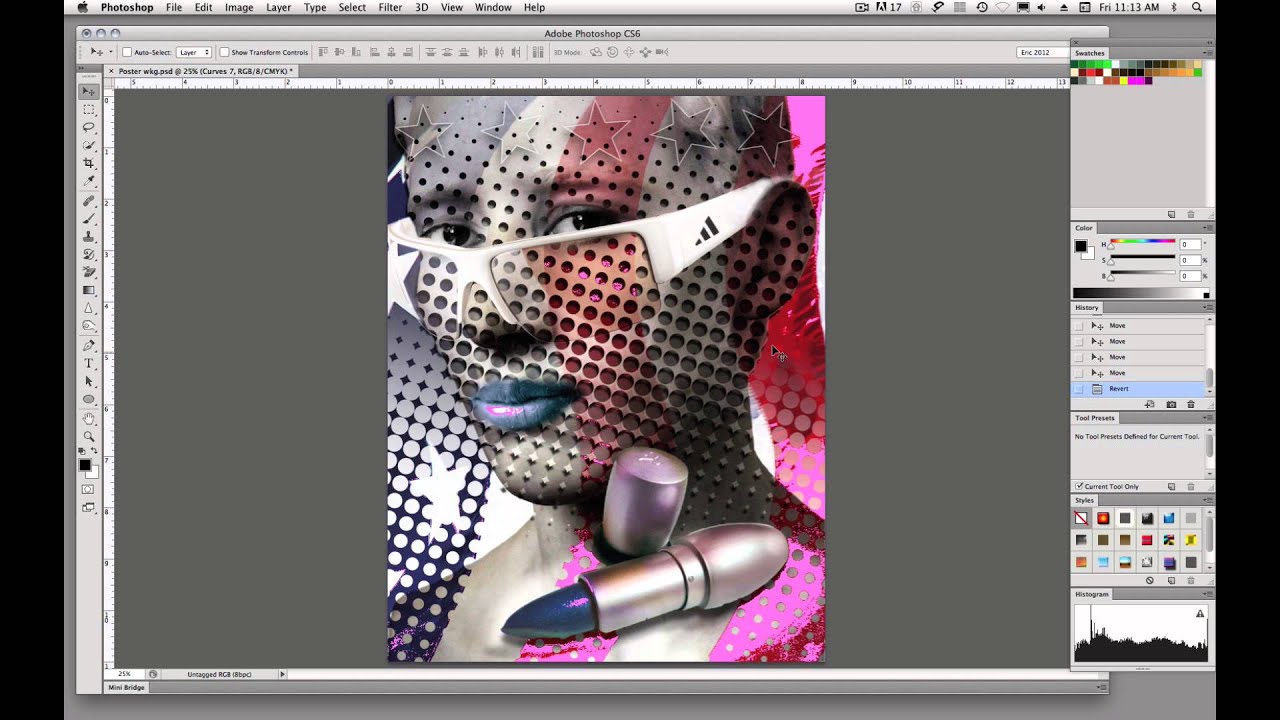The width and height of the screenshot is (1280, 720).
Task: Click the H value input field
Action: pos(1189,244)
